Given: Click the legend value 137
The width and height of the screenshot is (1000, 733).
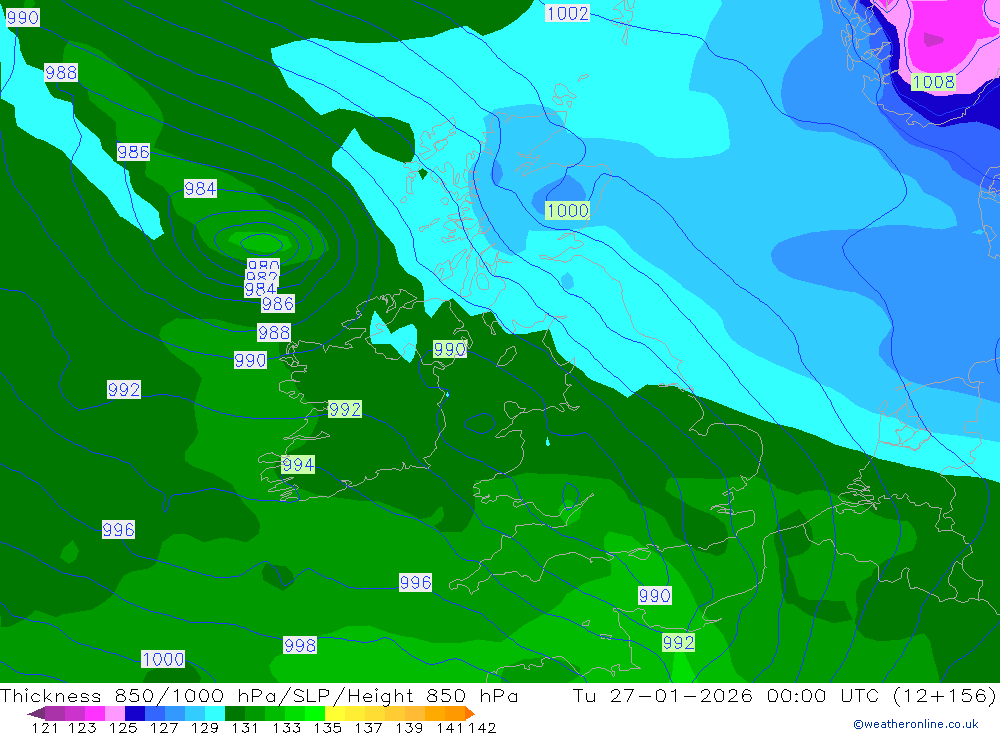Looking at the screenshot, I should click(x=368, y=727).
